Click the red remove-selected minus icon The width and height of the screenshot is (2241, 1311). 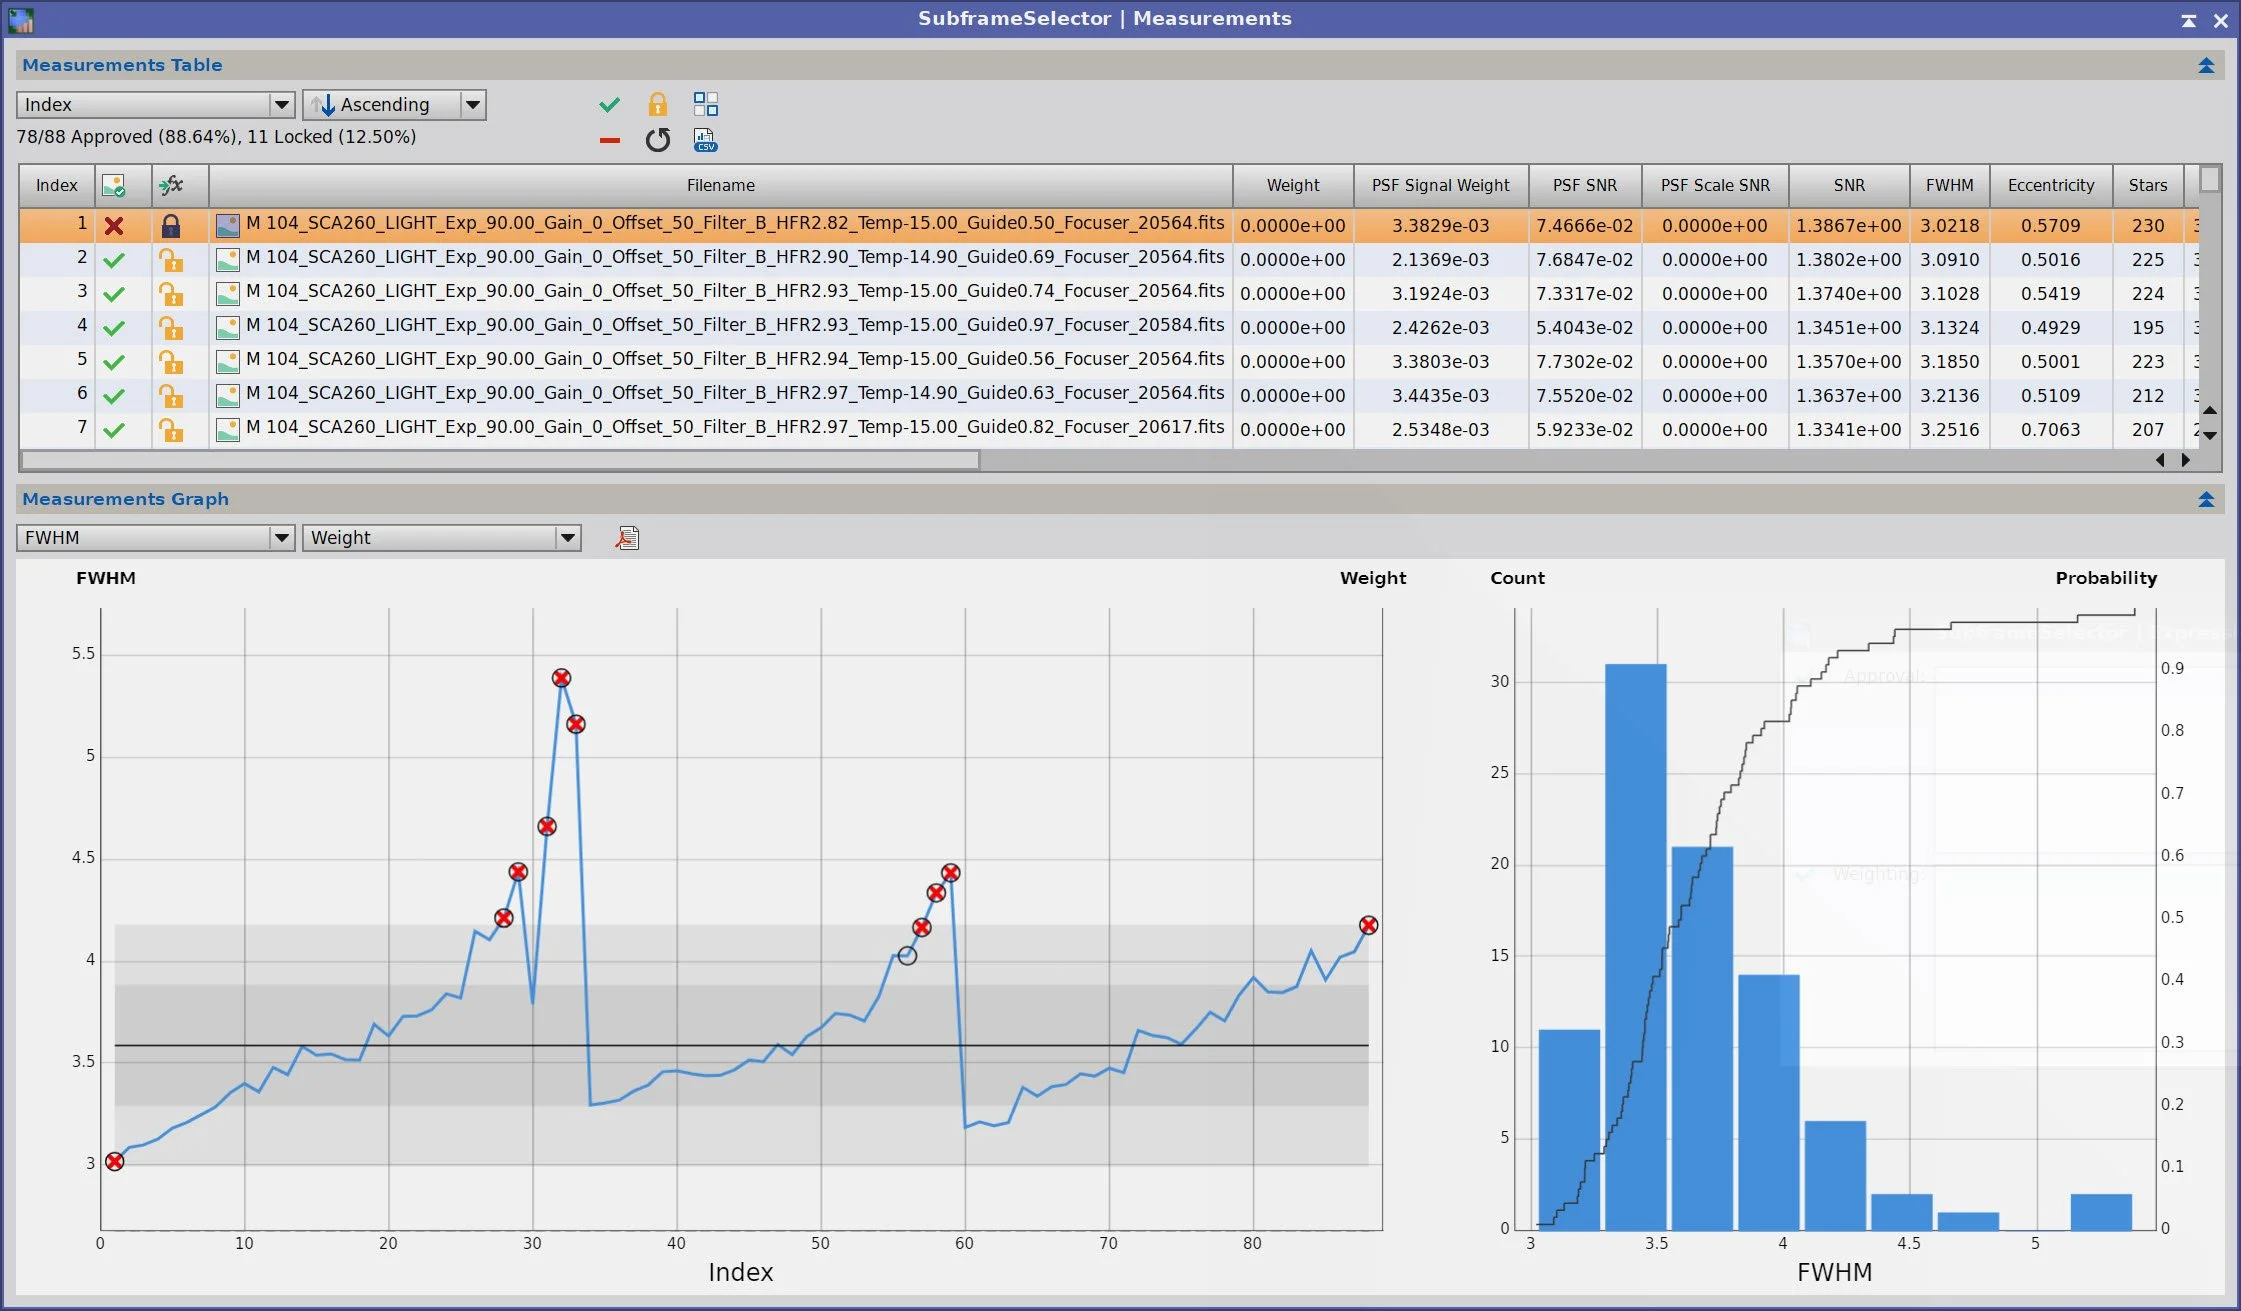[x=609, y=140]
